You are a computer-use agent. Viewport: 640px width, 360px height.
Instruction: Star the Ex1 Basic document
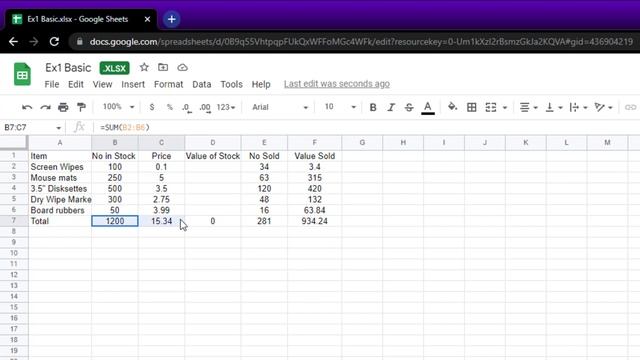144,67
